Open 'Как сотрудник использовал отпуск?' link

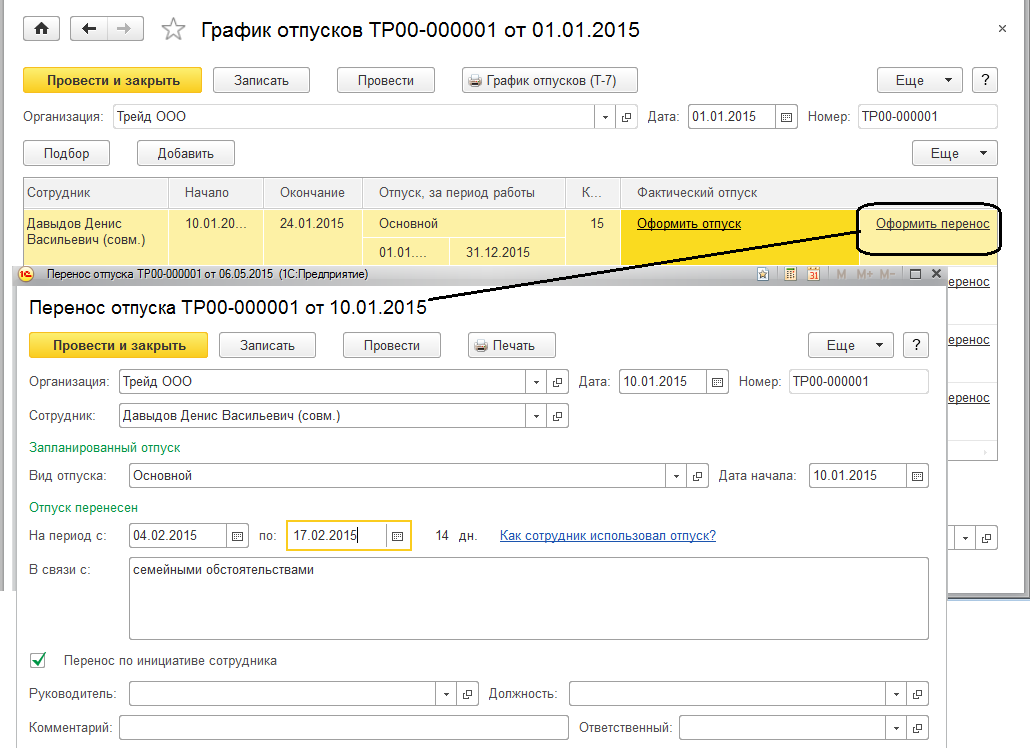[x=607, y=536]
